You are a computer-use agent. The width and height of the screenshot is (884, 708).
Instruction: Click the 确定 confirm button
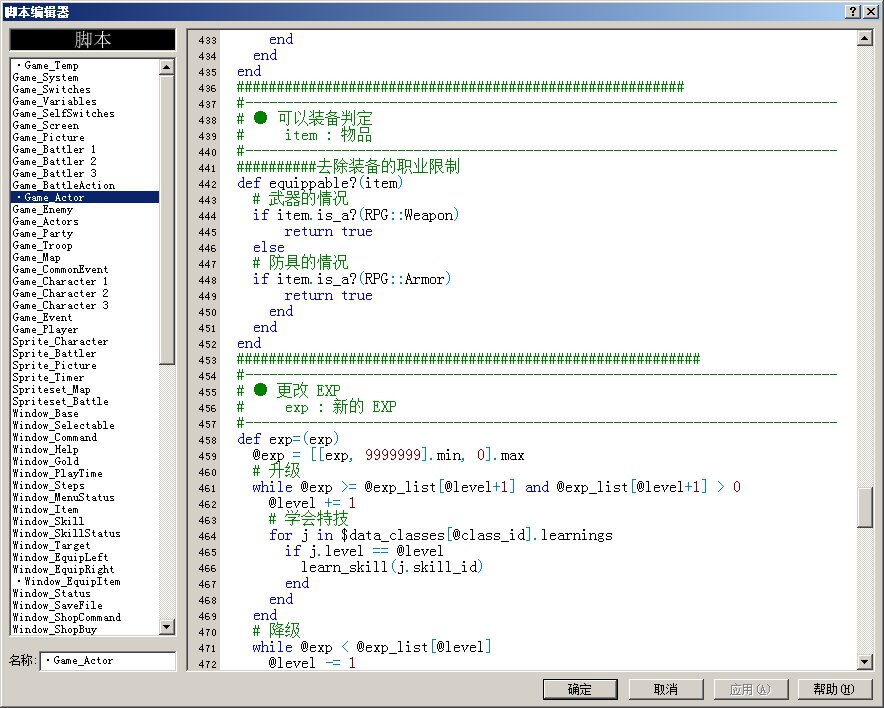tap(580, 689)
